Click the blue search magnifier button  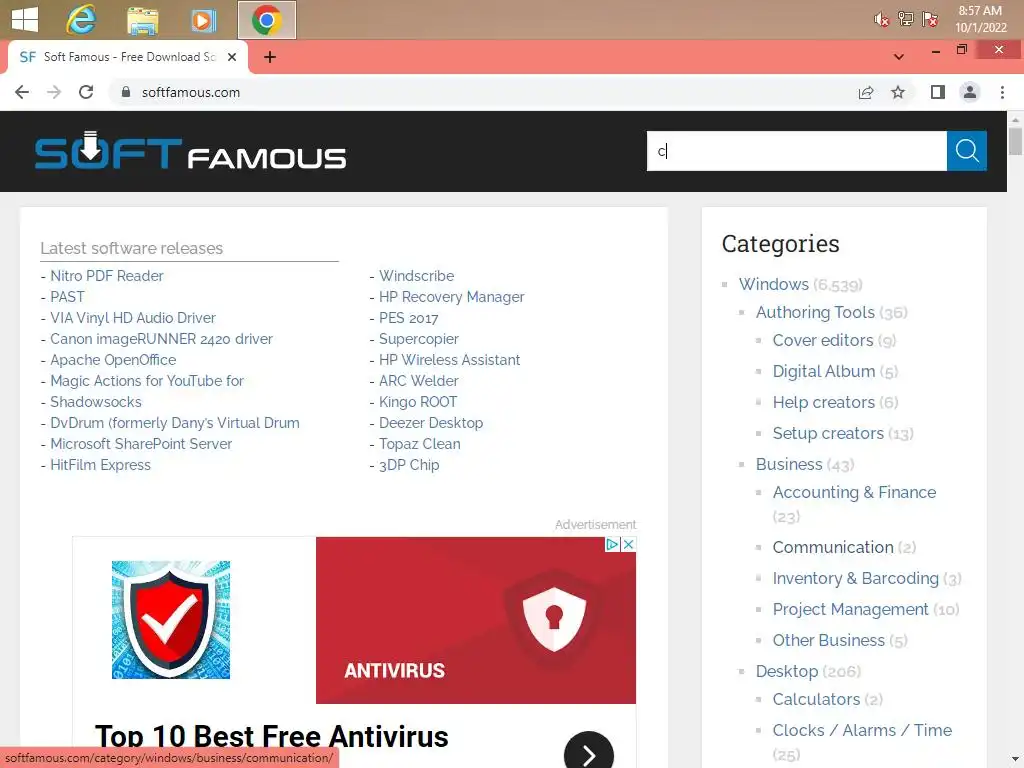(x=967, y=151)
